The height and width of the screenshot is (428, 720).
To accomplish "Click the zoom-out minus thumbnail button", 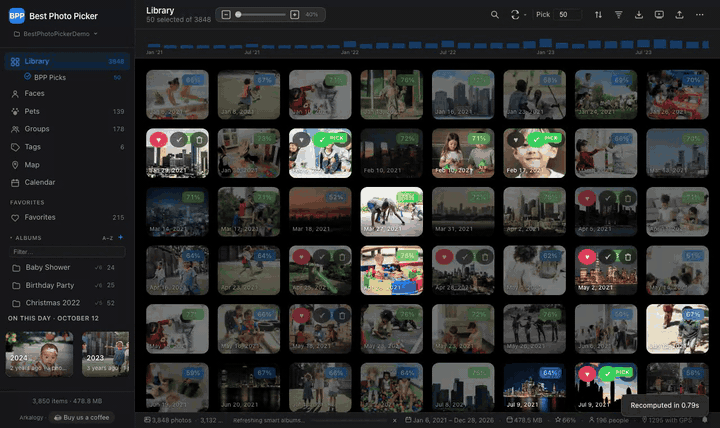I will click(226, 15).
